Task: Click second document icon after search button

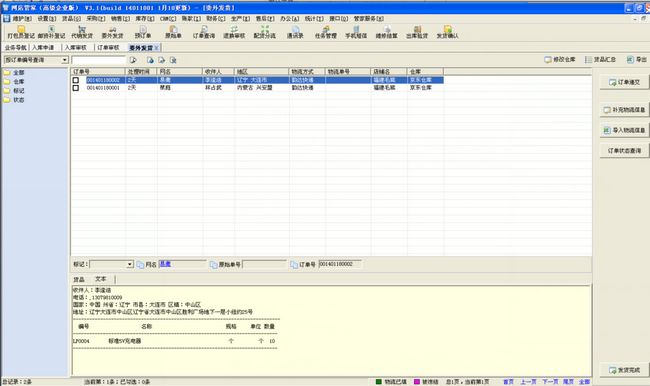Action: 162,60
